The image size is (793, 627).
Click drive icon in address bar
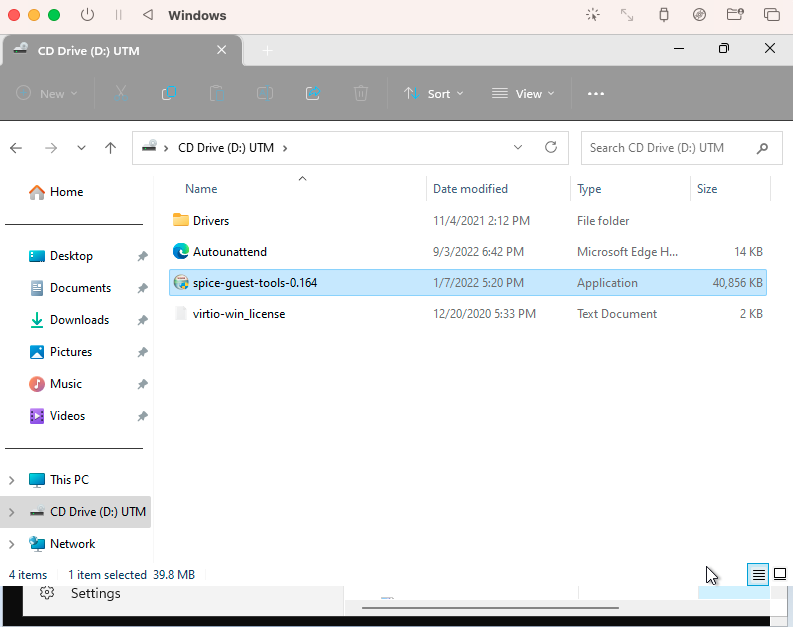point(149,146)
